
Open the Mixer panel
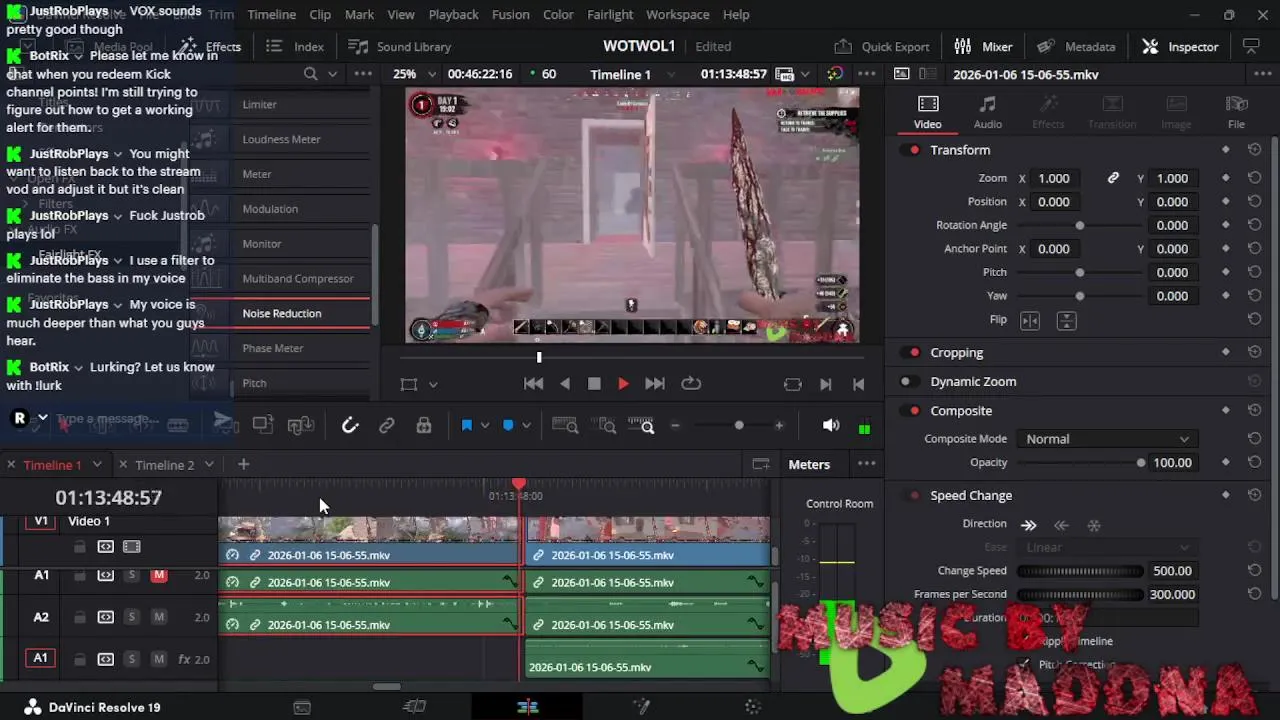(x=983, y=46)
